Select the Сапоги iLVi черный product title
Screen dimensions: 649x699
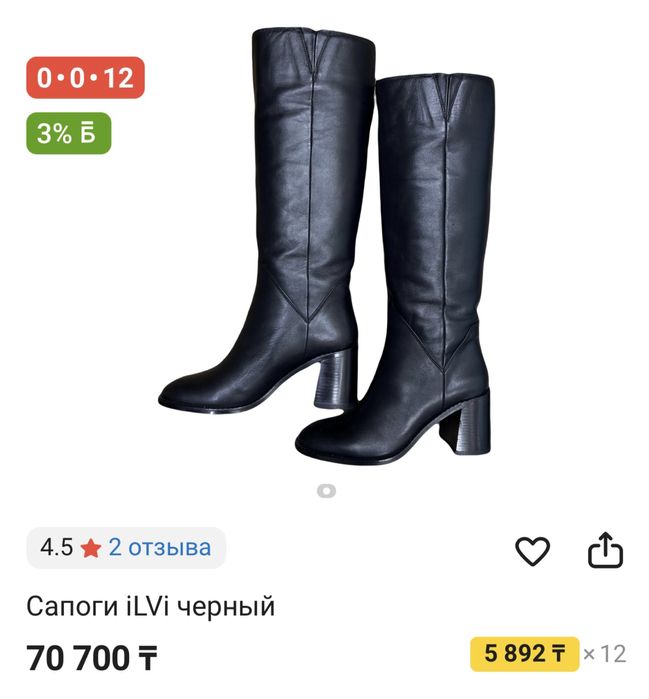tap(151, 606)
